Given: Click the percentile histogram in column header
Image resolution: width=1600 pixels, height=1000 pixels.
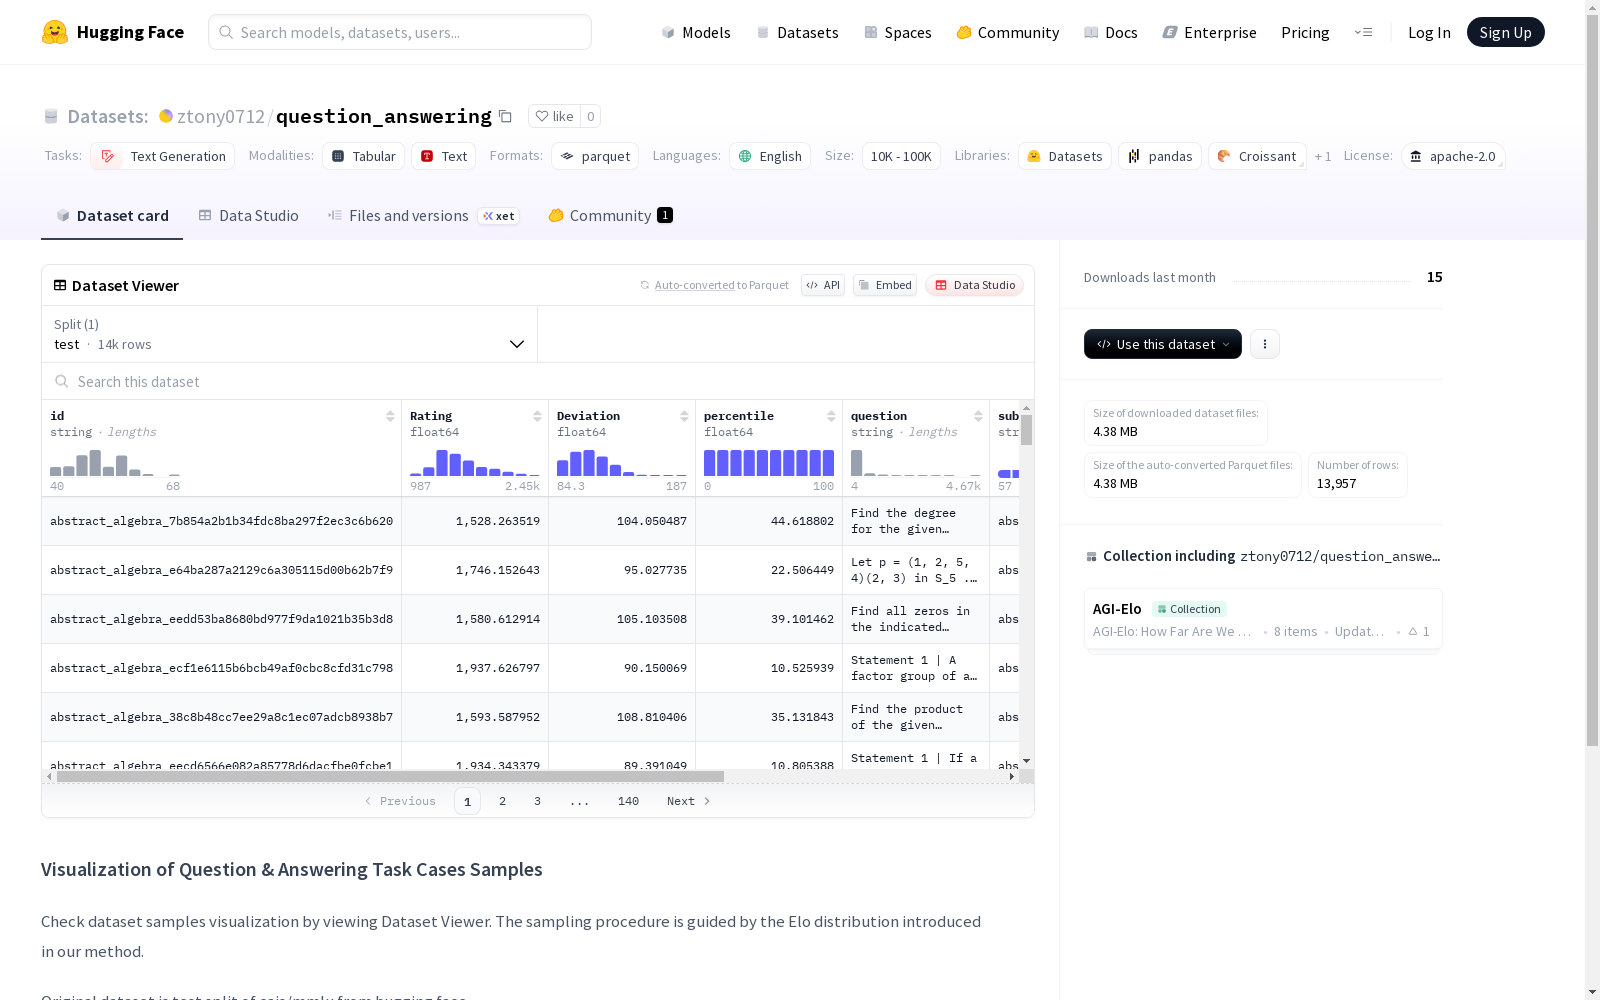Looking at the screenshot, I should (x=769, y=463).
